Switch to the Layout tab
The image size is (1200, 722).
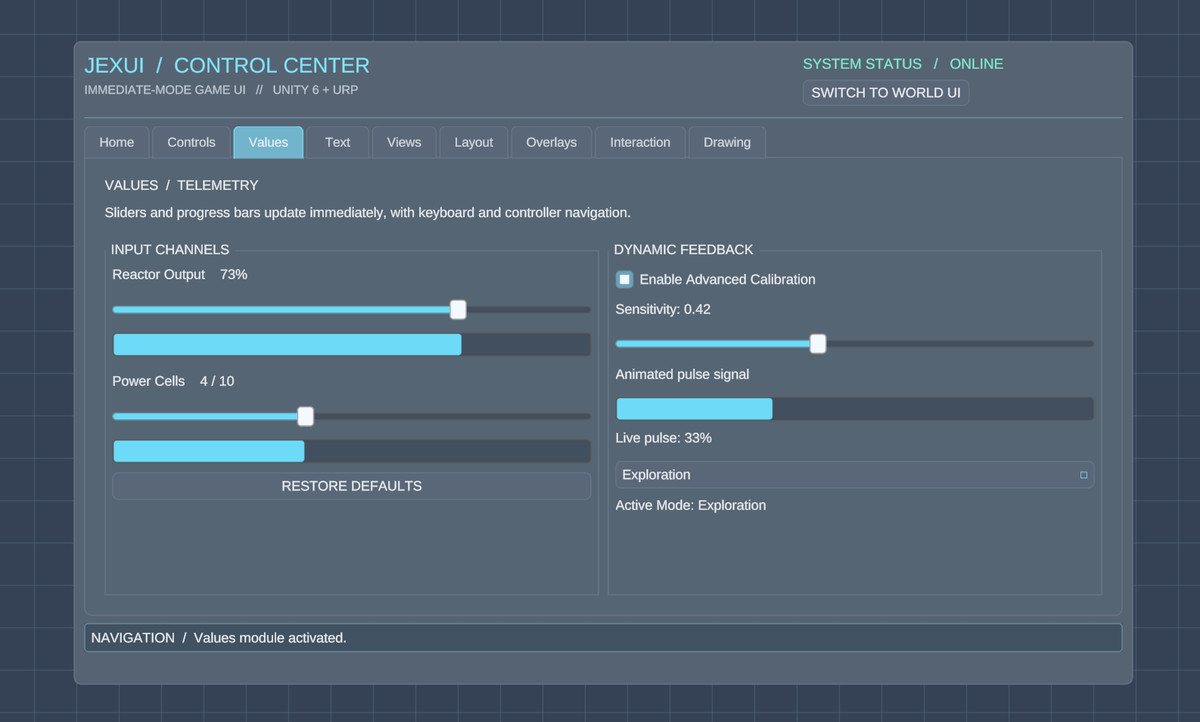474,142
